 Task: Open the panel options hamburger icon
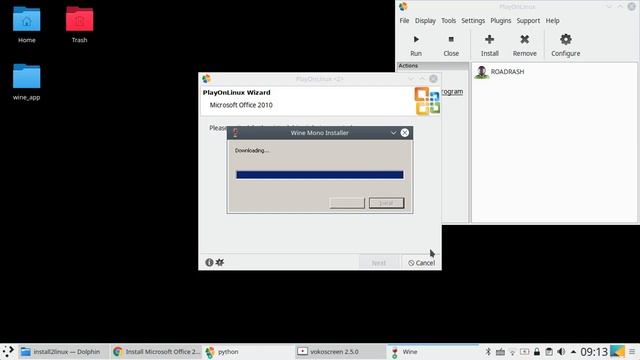point(632,351)
